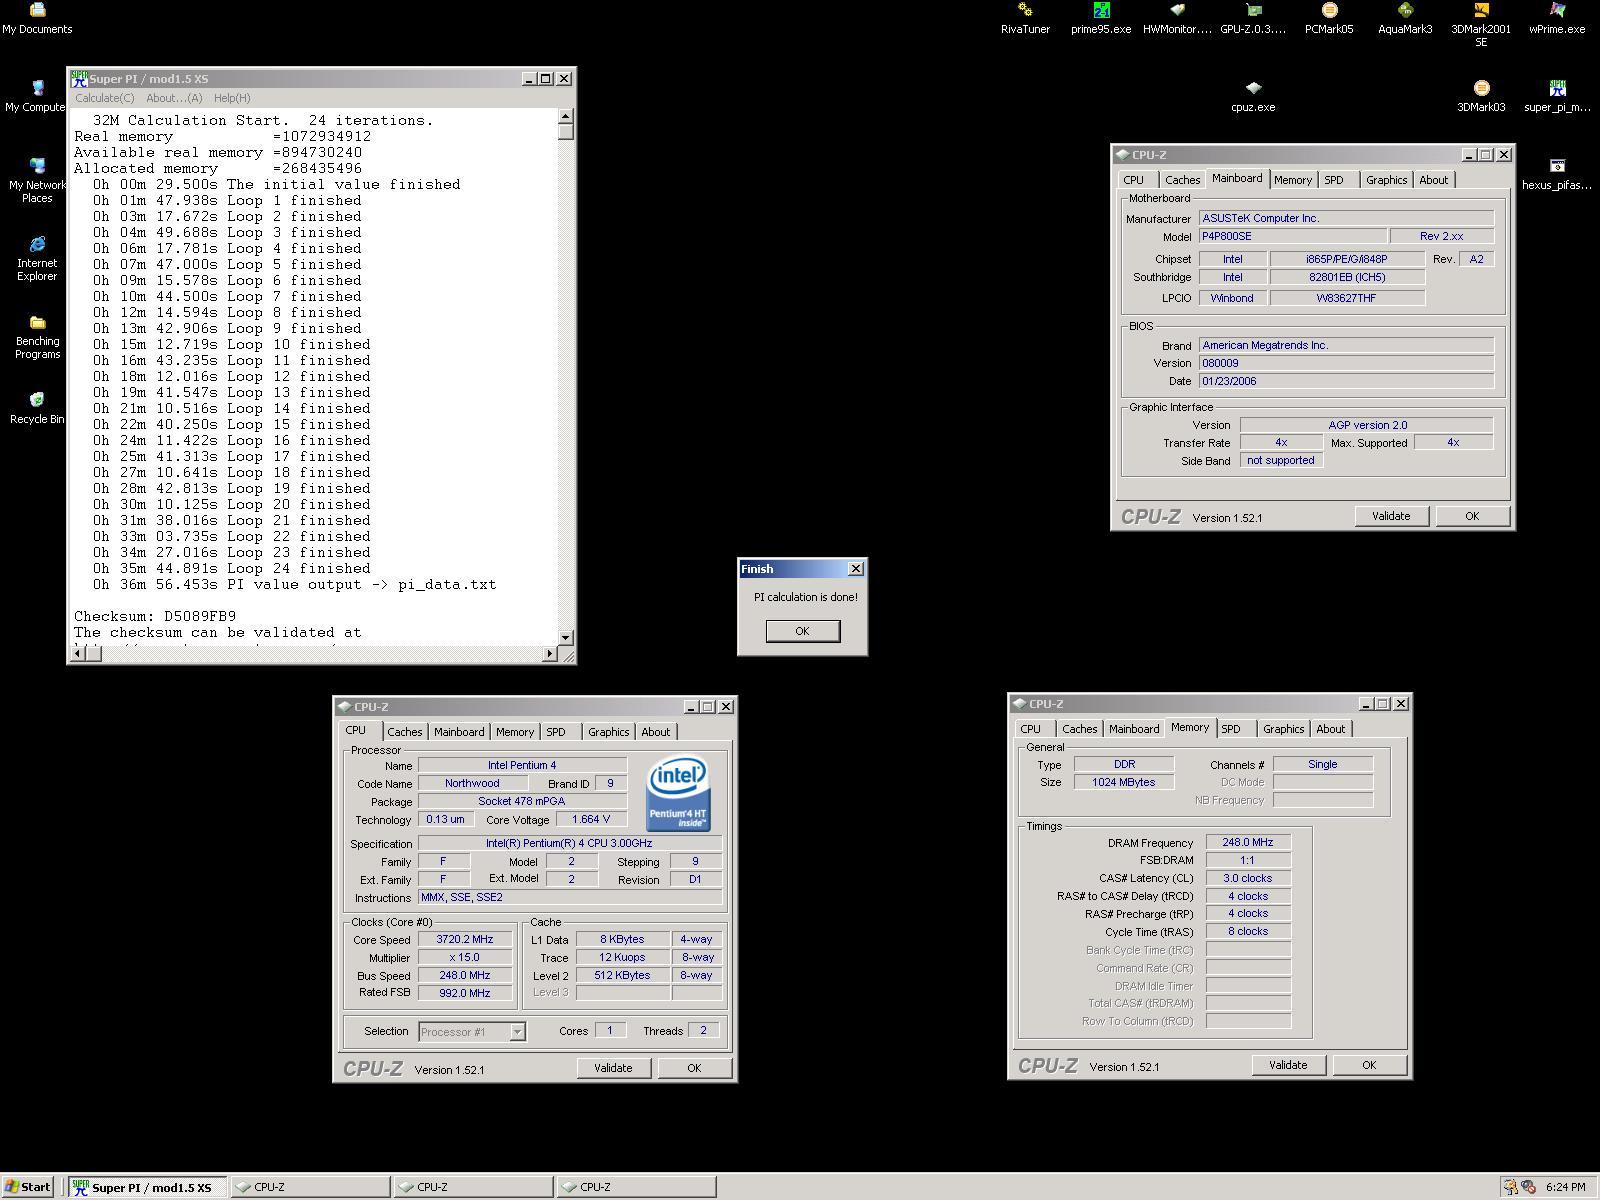The height and width of the screenshot is (1200, 1600).
Task: Click Validate in the CPU CPU-Z window
Action: point(613,1068)
